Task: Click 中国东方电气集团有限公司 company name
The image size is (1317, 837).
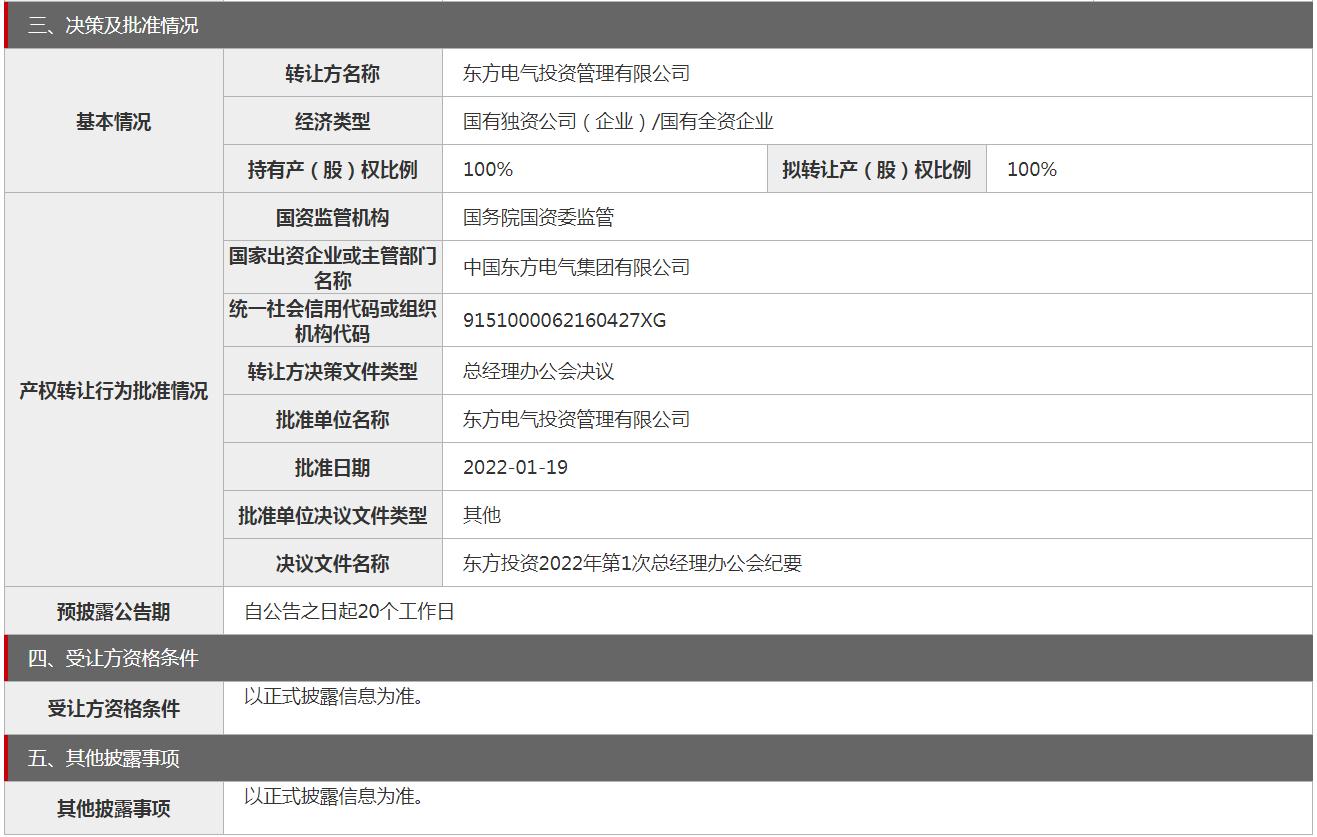Action: pyautogui.click(x=576, y=267)
